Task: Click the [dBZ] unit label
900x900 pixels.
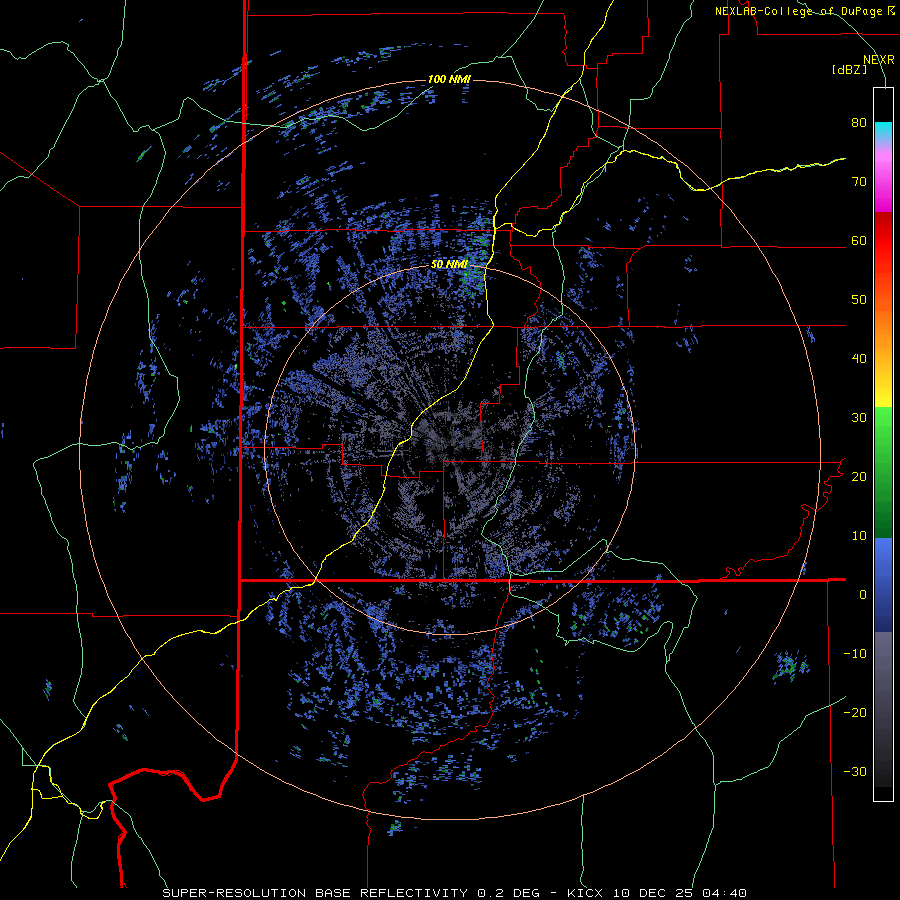Action: pyautogui.click(x=849, y=69)
